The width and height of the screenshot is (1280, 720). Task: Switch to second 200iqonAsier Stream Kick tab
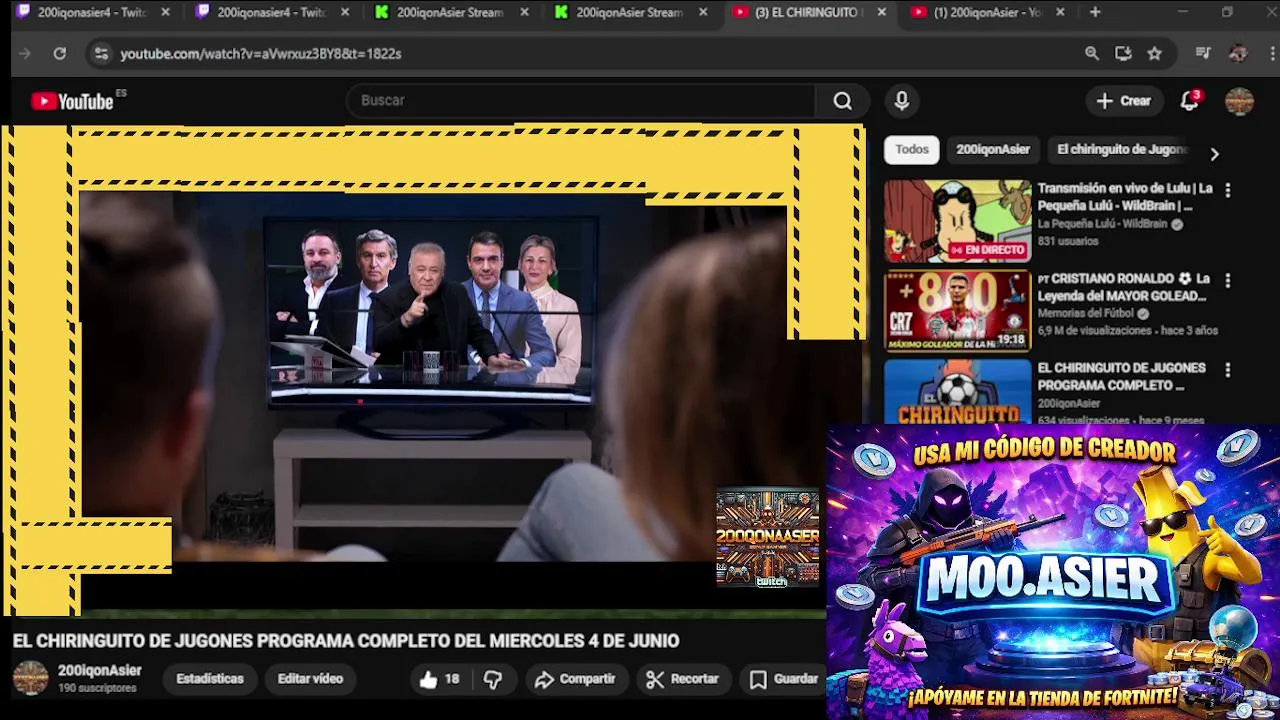(x=629, y=12)
